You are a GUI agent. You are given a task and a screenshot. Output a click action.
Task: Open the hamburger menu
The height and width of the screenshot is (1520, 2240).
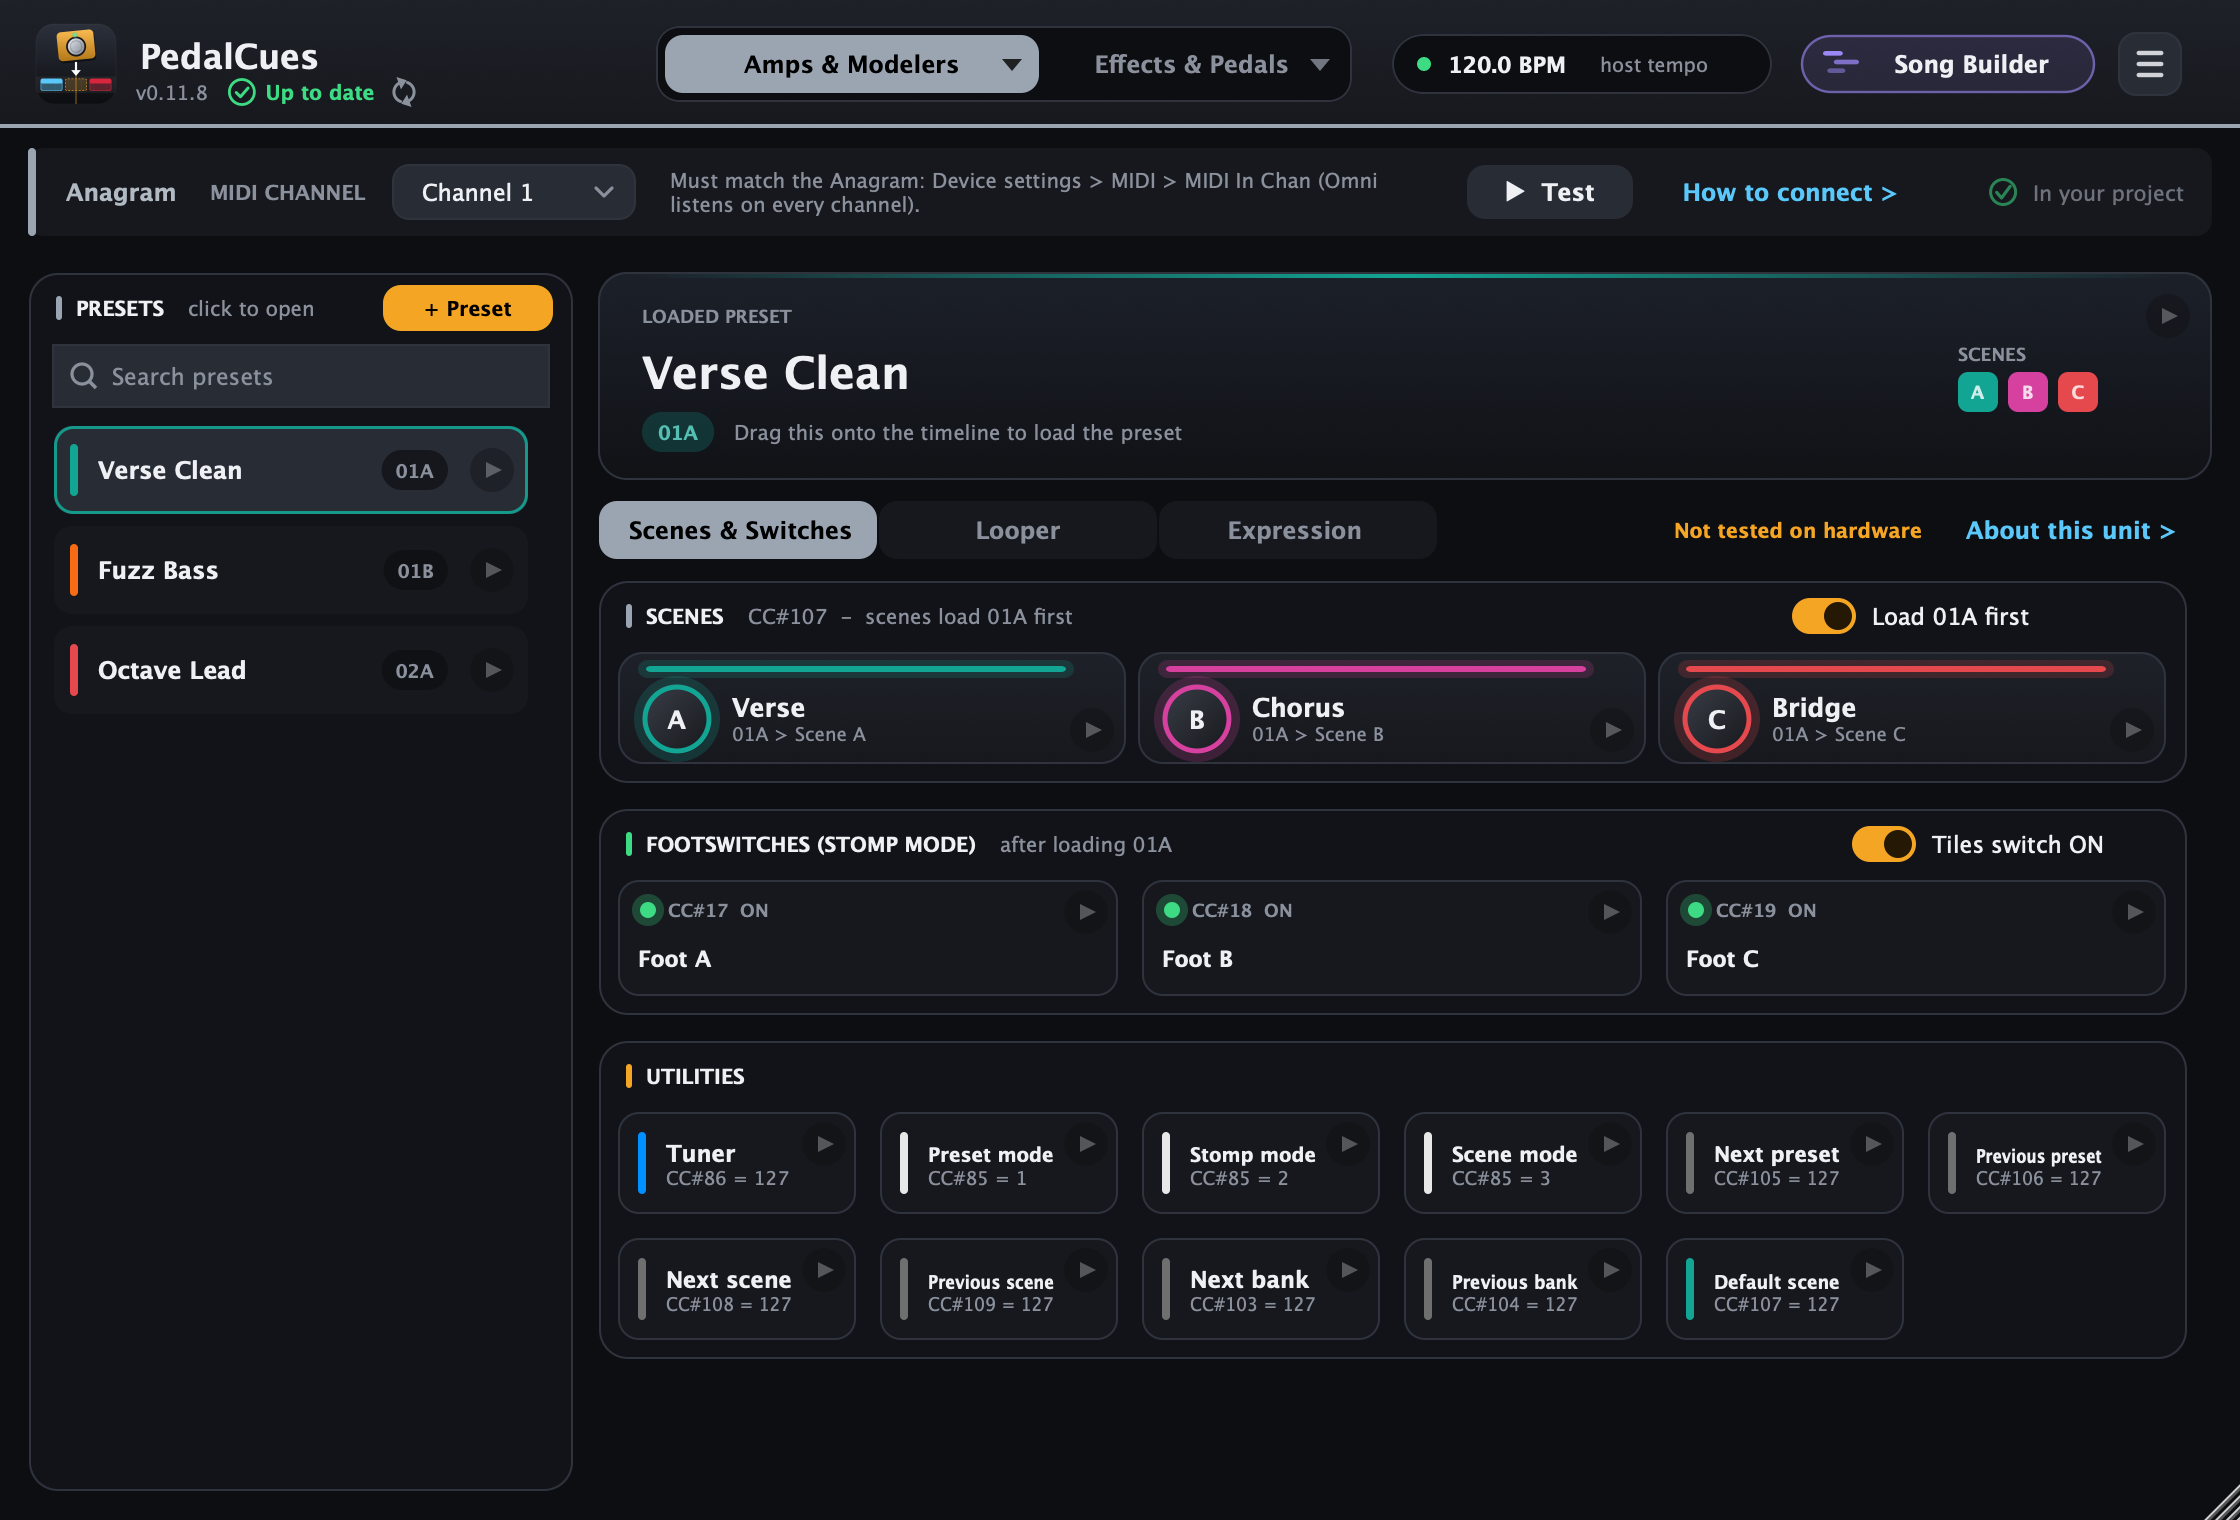click(2150, 64)
